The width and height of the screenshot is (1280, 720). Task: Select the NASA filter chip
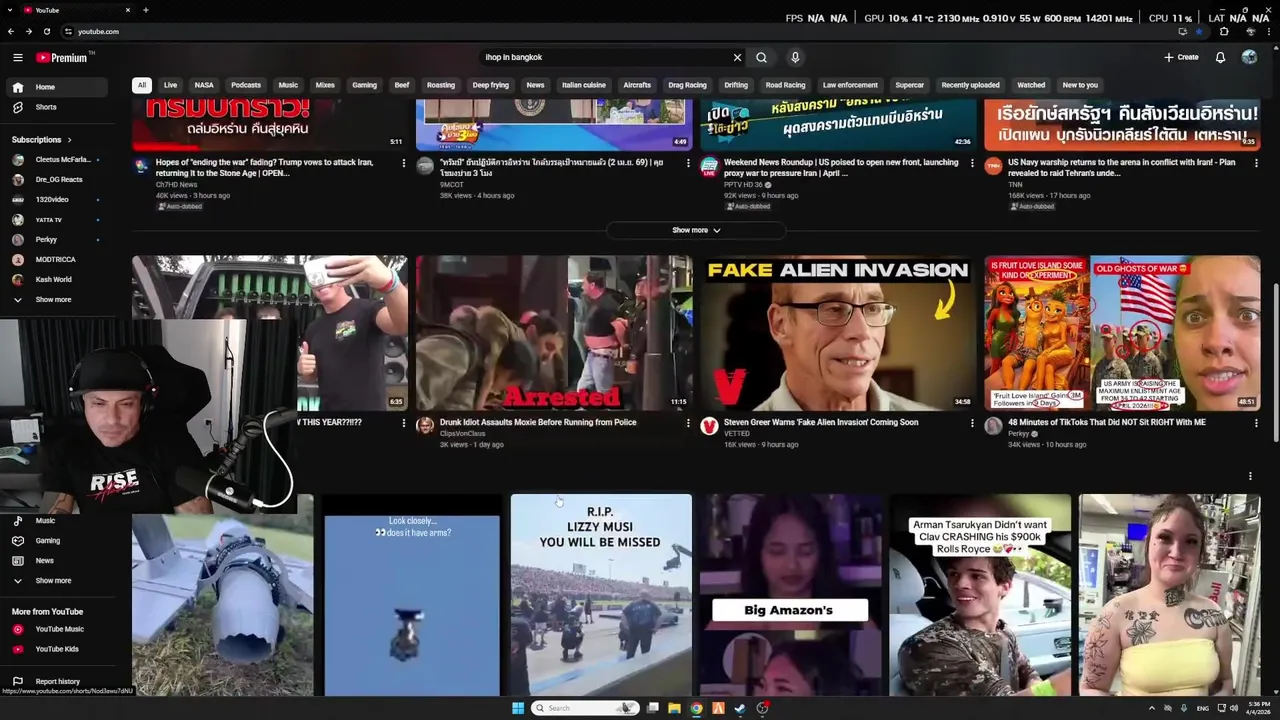[204, 85]
